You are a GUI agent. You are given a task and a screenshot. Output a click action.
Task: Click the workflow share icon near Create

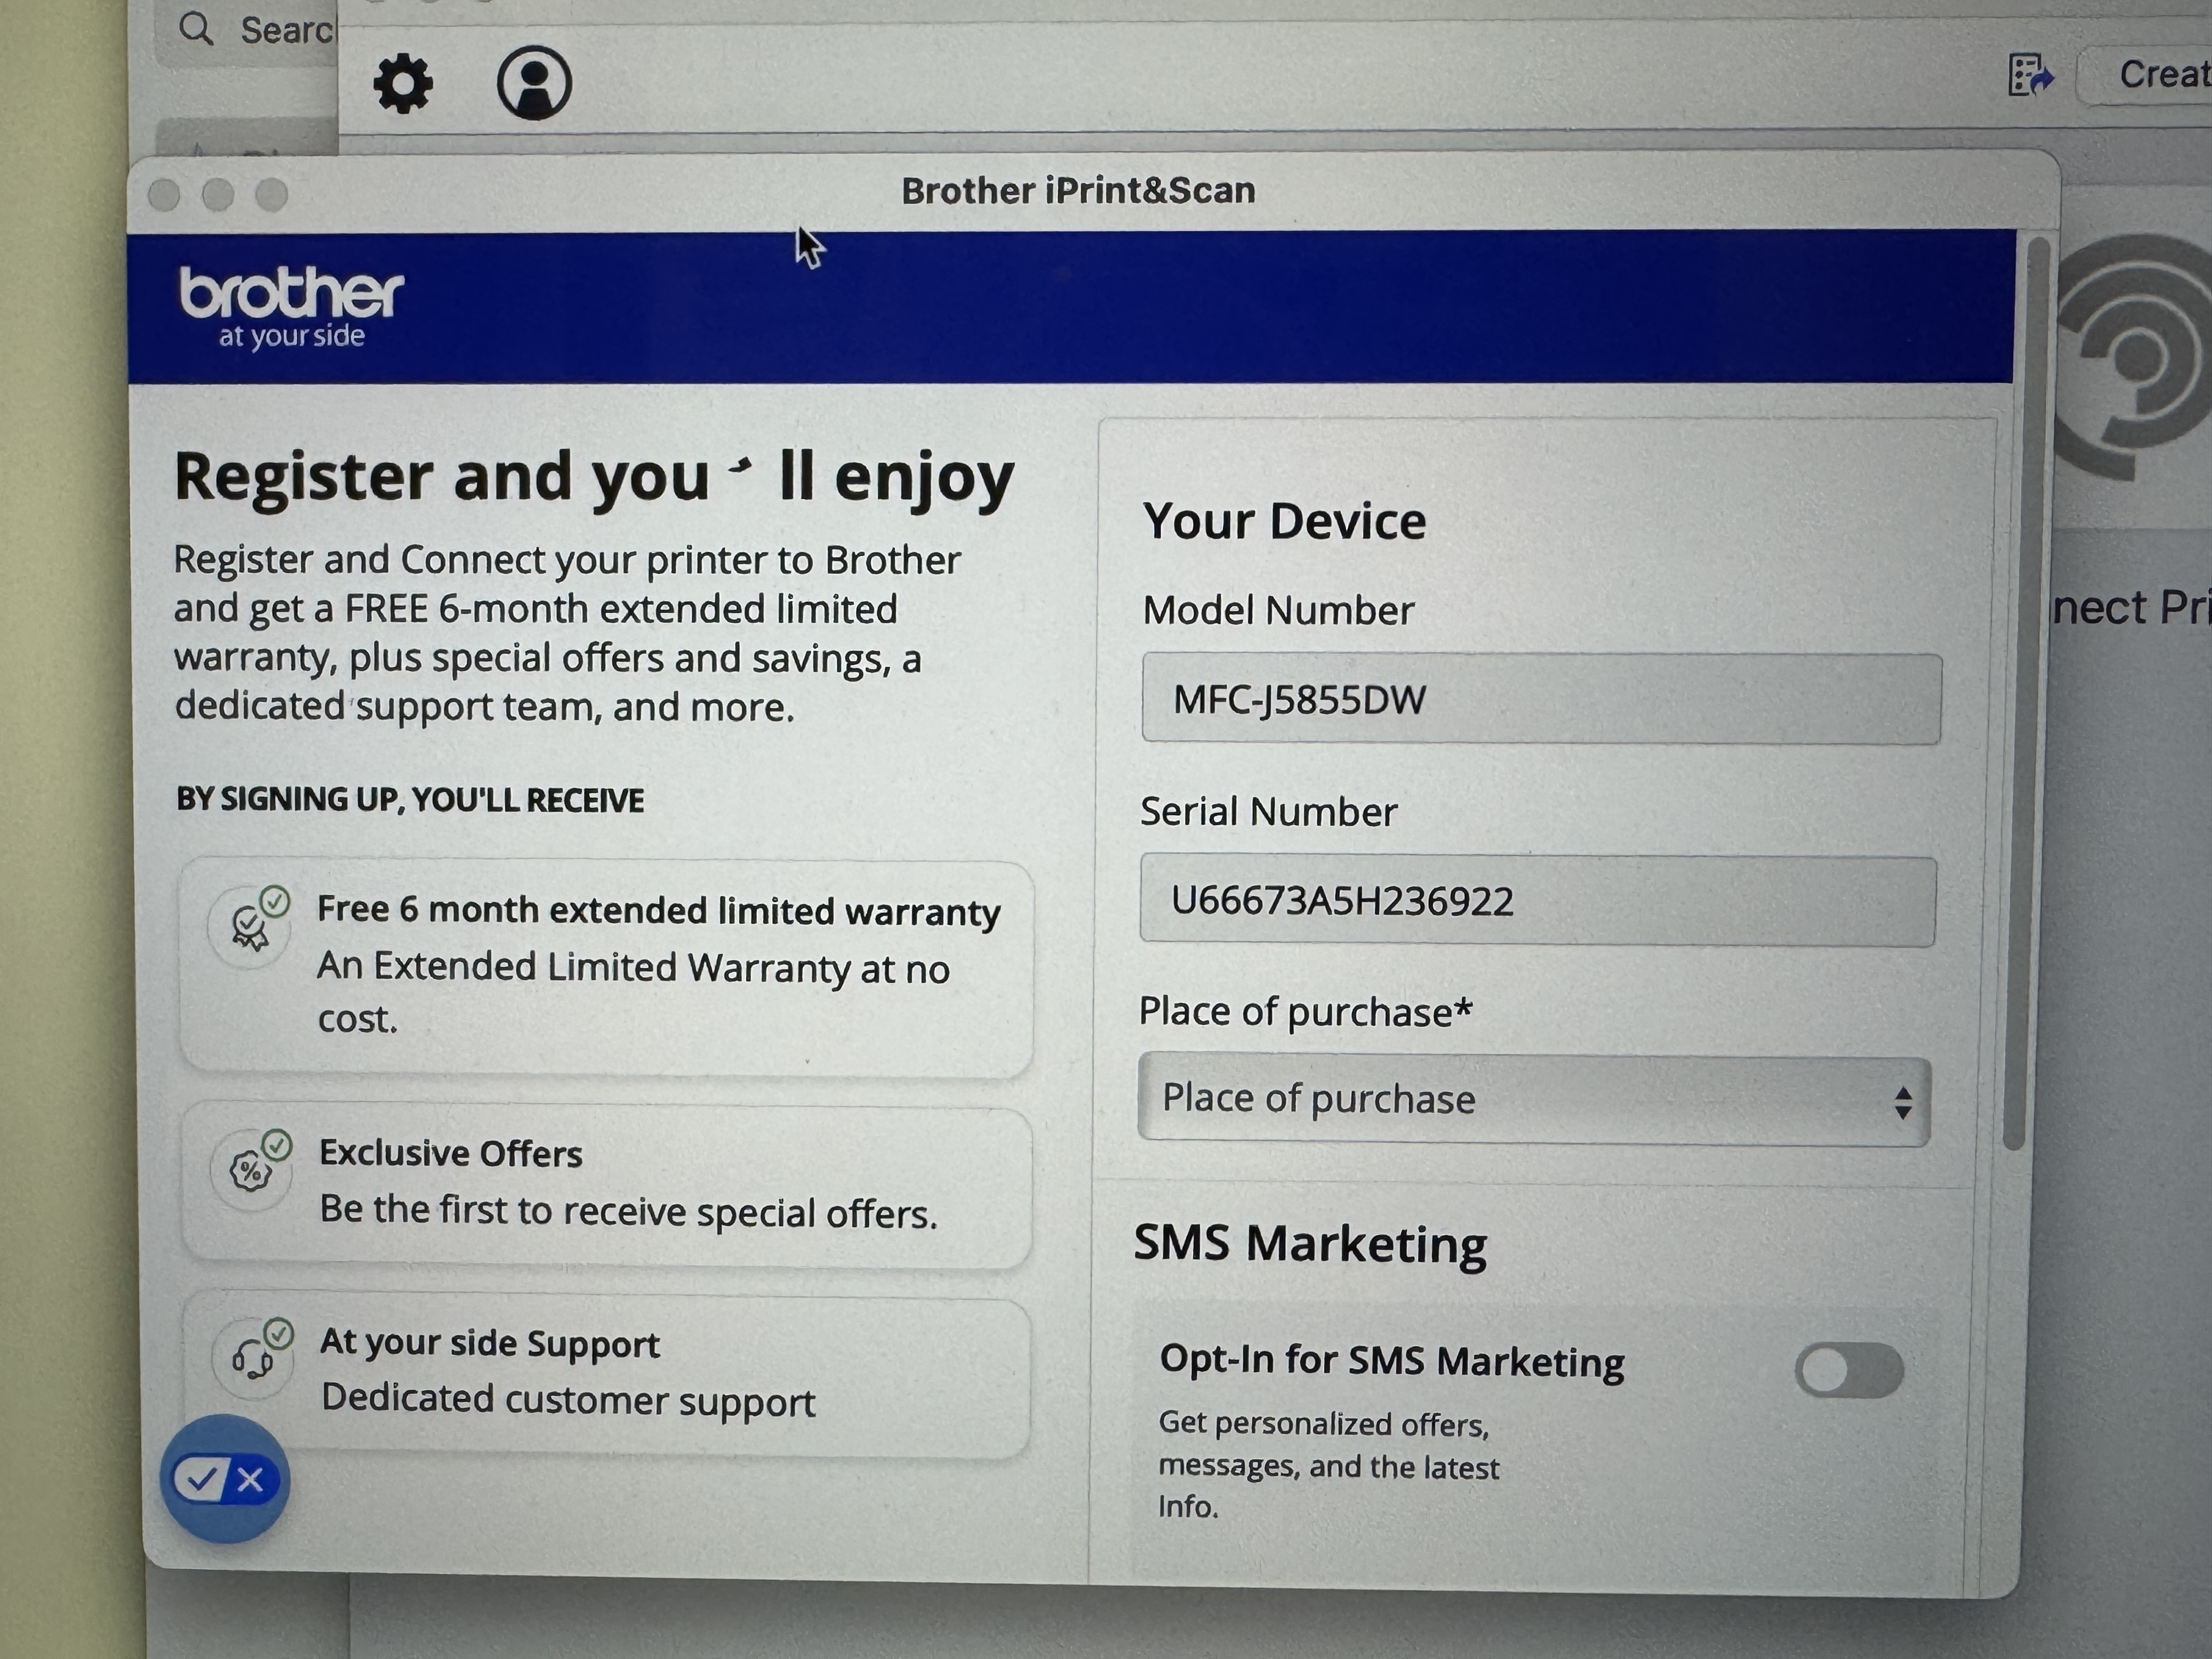click(2030, 75)
